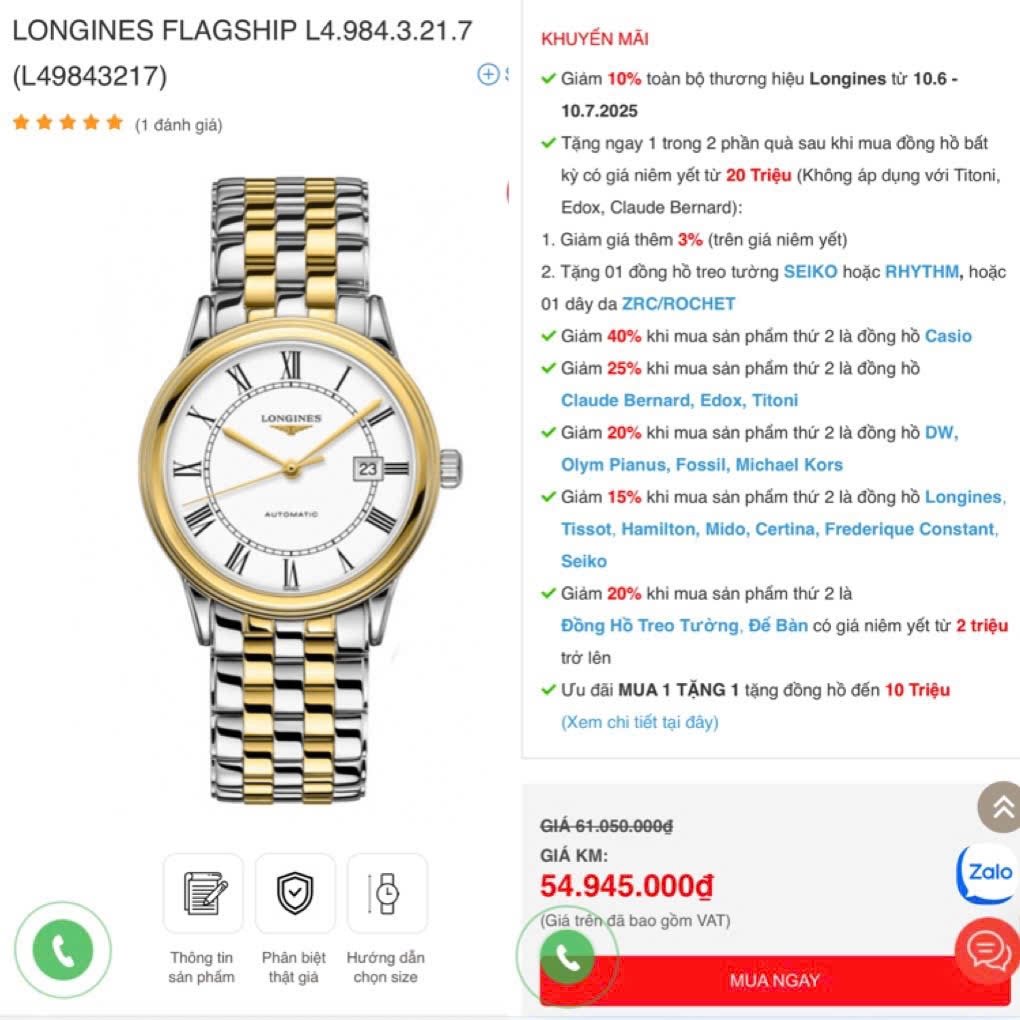Viewport: 1020px width, 1020px height.
Task: Click the ZRC/ROCHET leather strap link
Action: click(x=678, y=304)
